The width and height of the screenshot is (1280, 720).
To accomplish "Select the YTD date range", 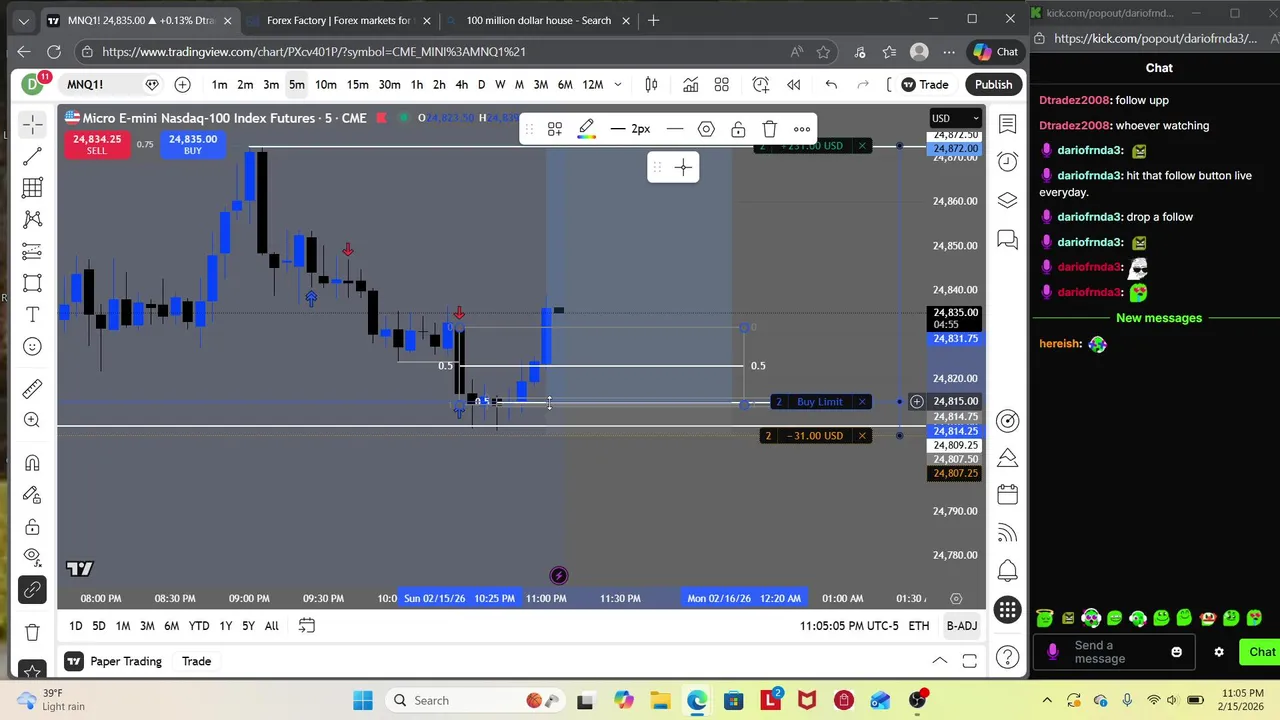I will click(199, 626).
